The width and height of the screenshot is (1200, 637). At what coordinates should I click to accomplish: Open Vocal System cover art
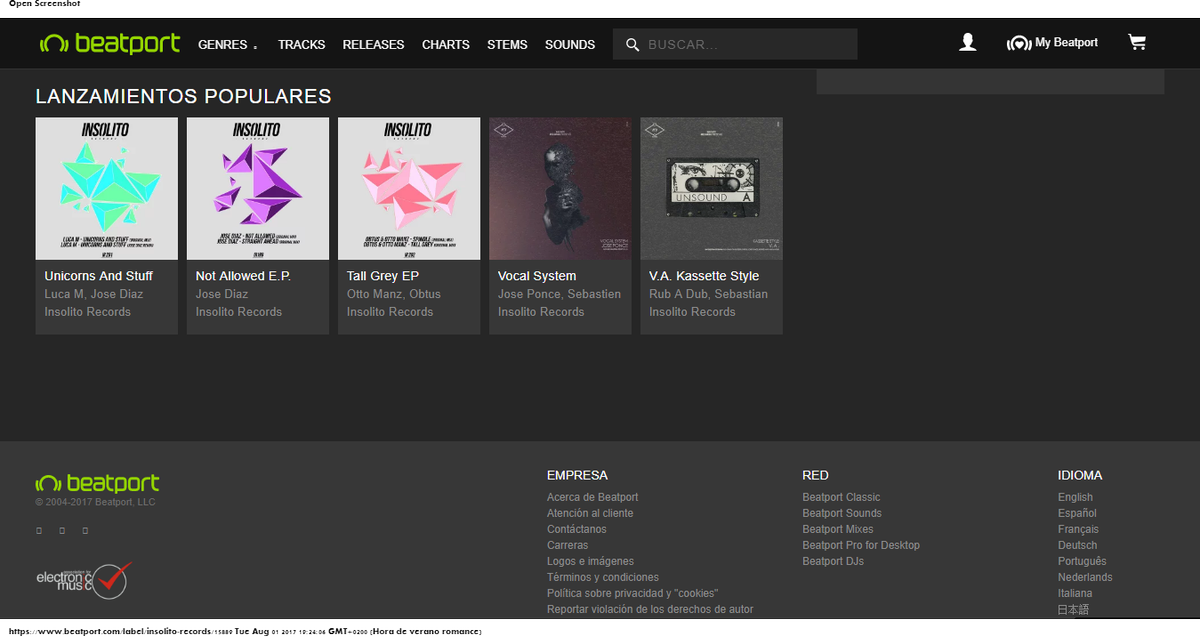point(560,189)
